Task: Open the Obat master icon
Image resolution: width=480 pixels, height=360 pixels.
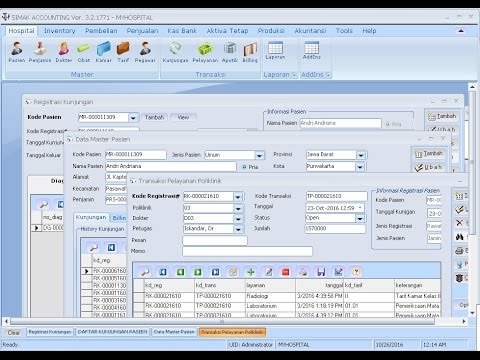Action: click(x=84, y=52)
